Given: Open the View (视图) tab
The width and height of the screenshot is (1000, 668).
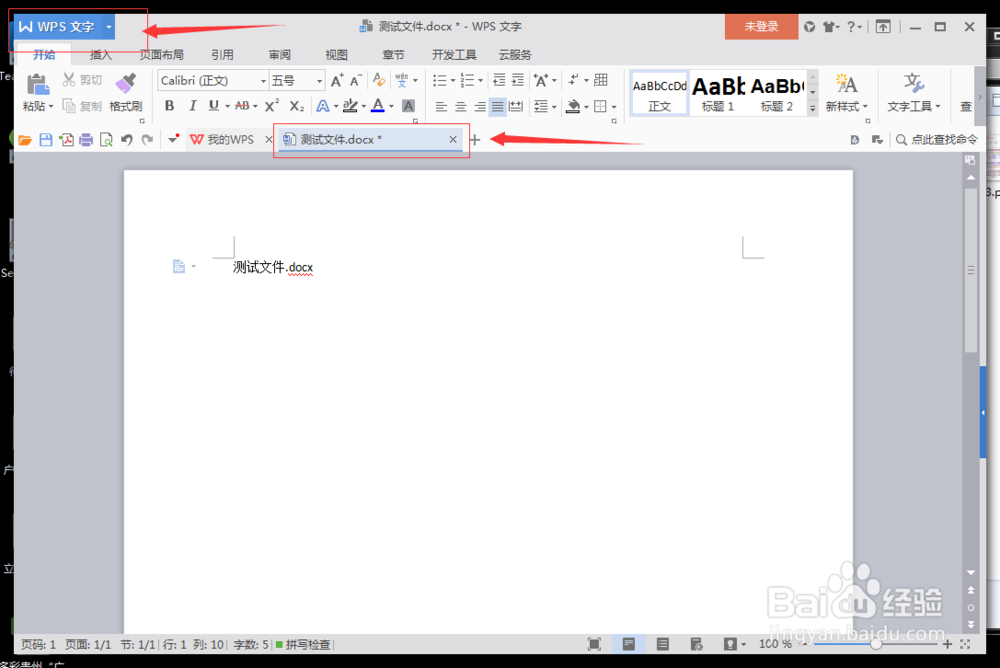Looking at the screenshot, I should click(336, 55).
